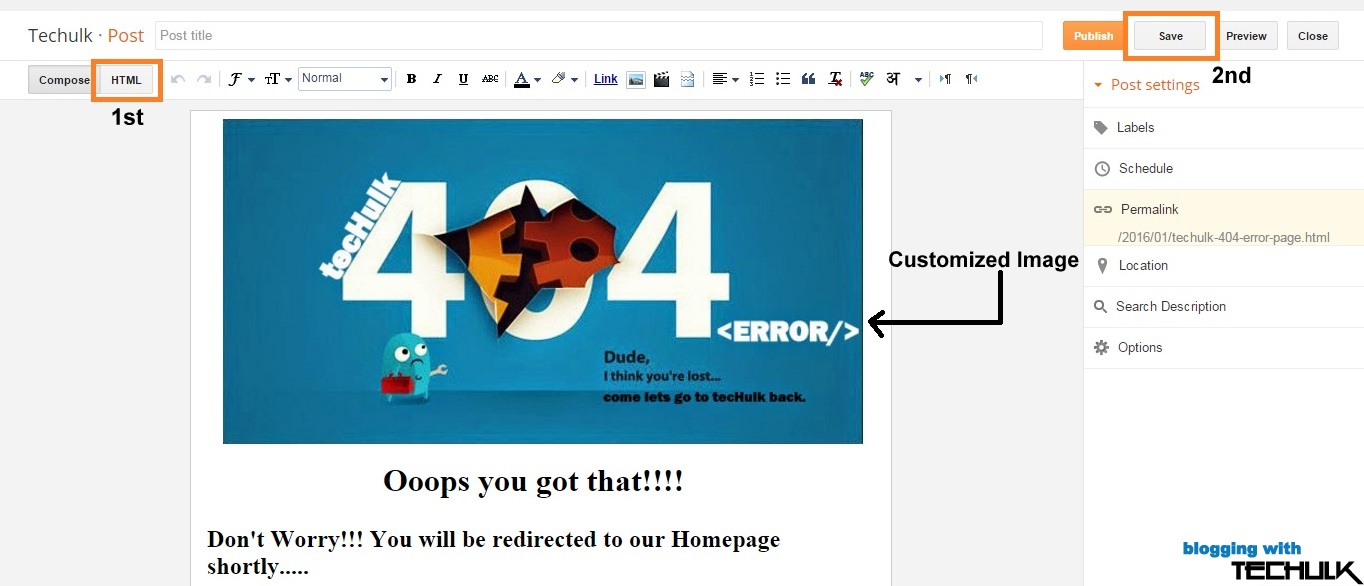The height and width of the screenshot is (586, 1364).
Task: Toggle underline formatting
Action: (463, 79)
